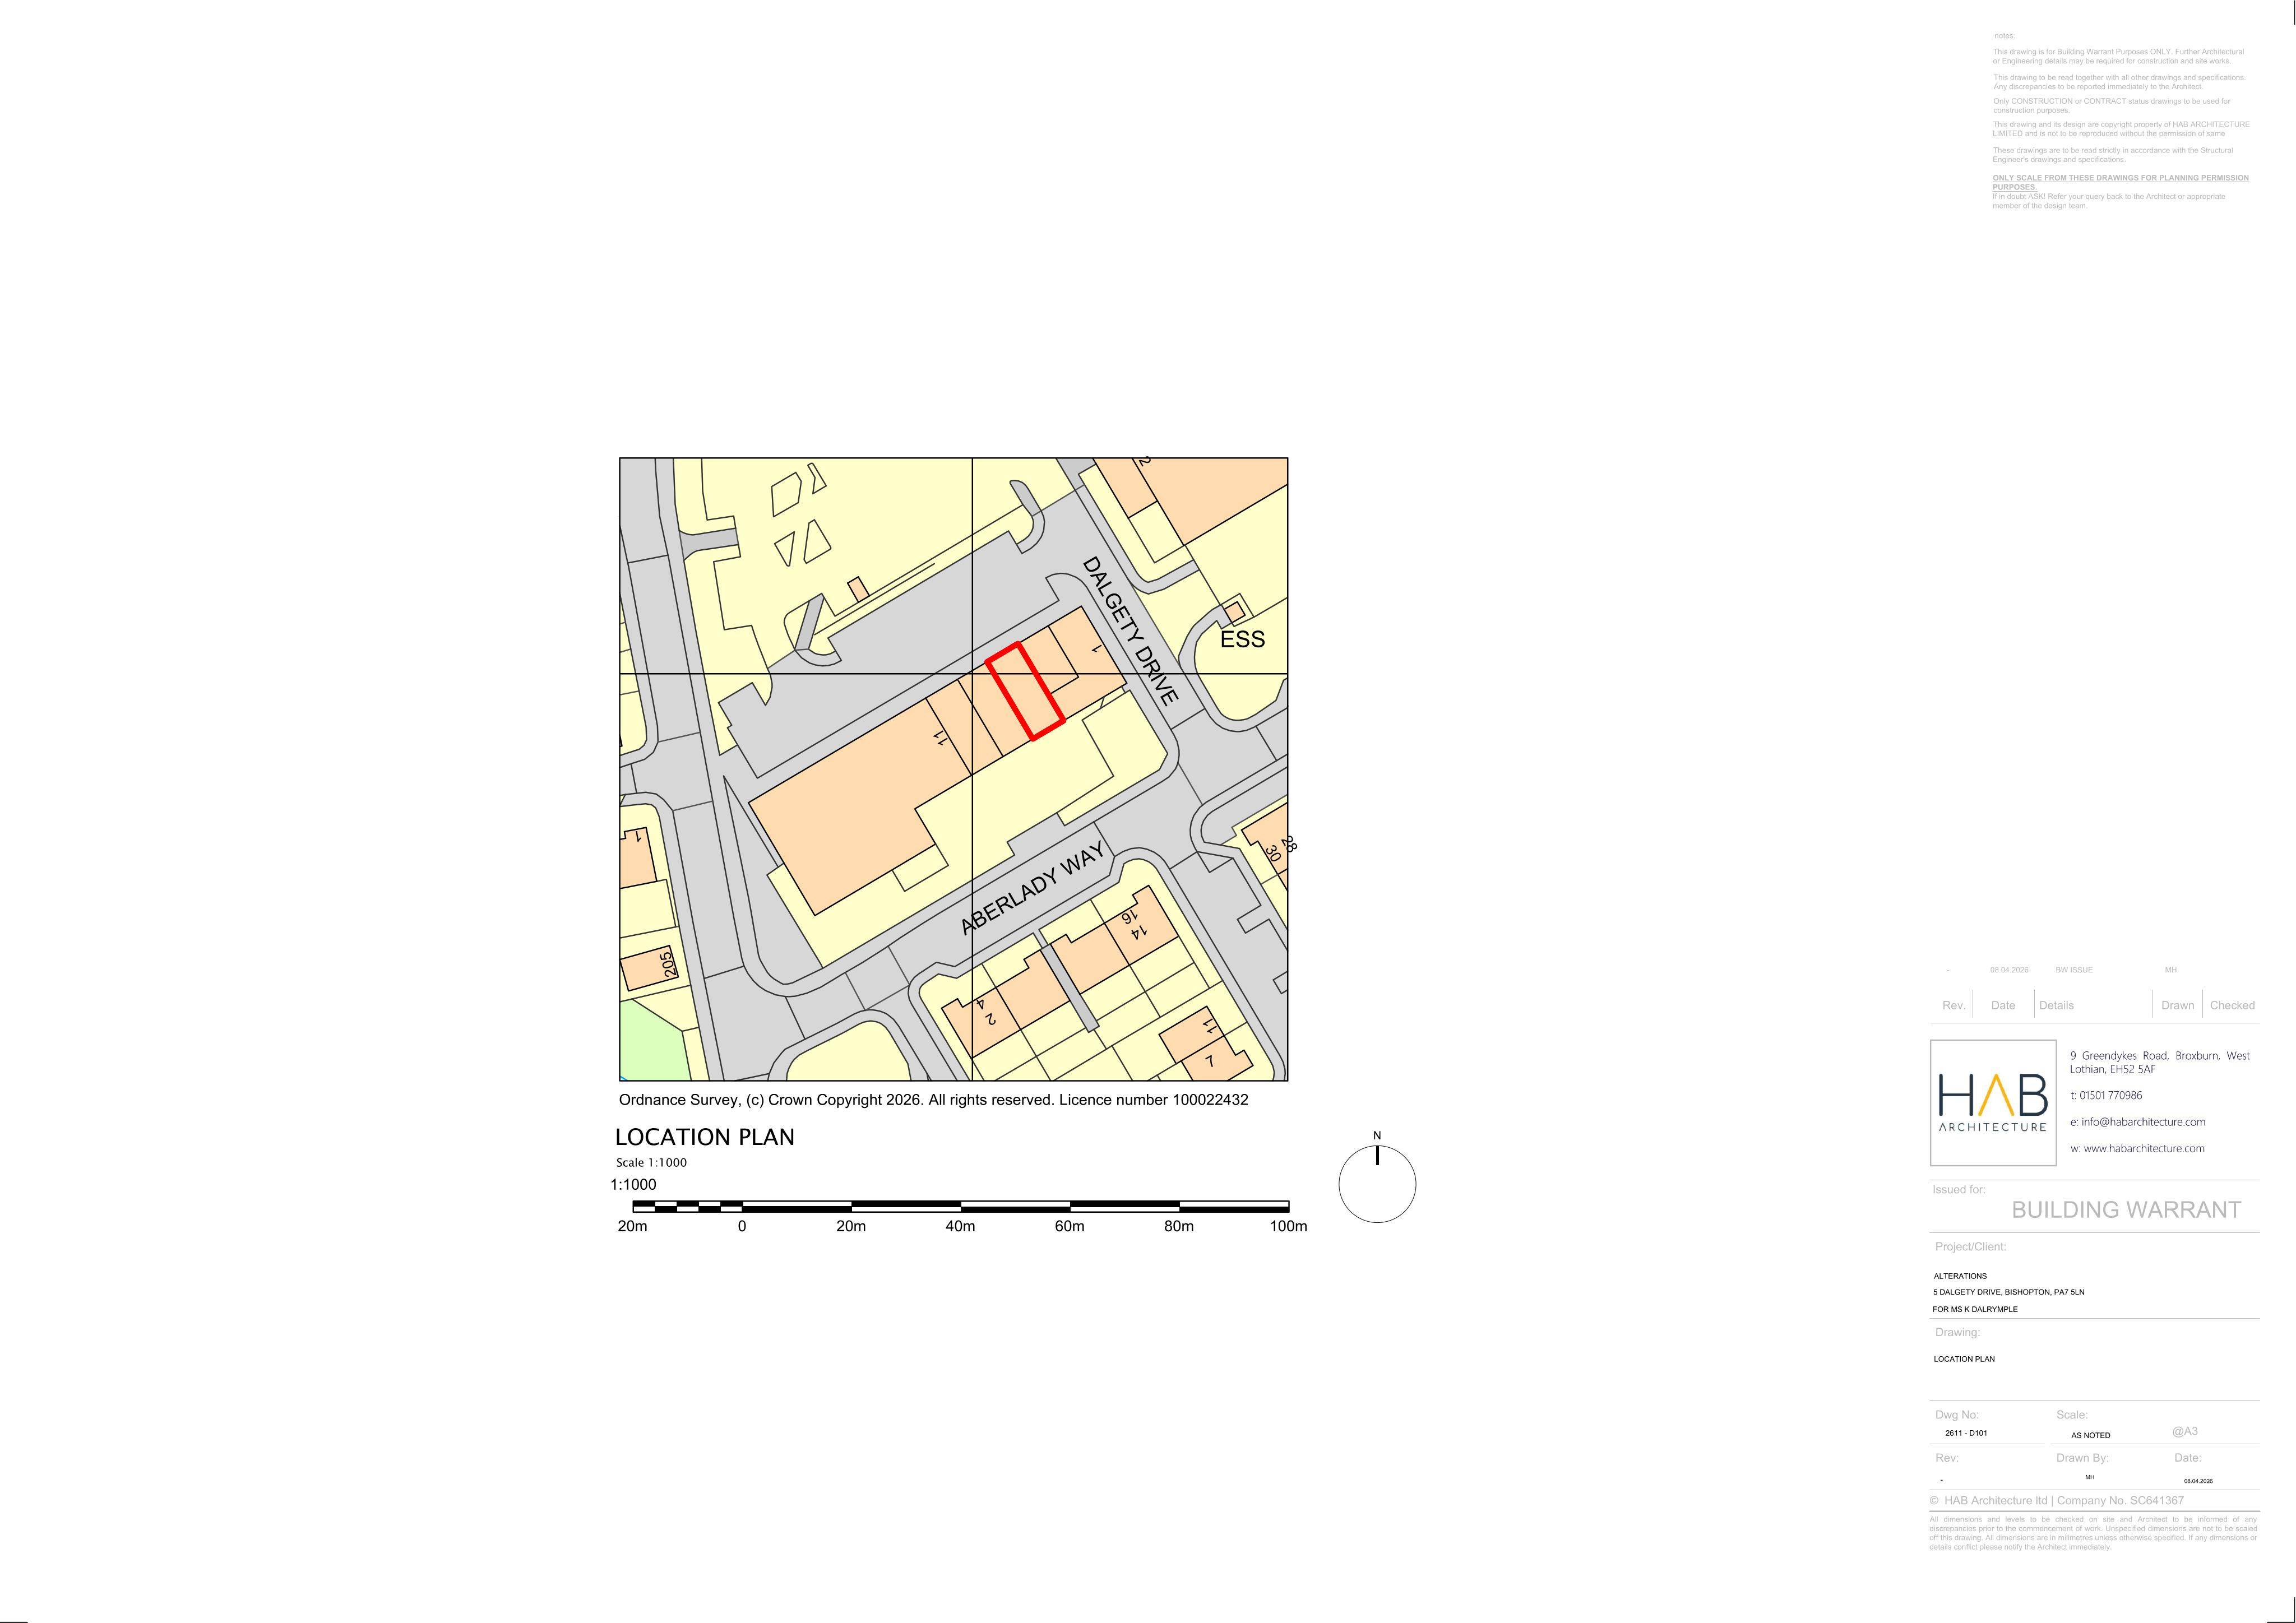Click the 80m scale bar label
The width and height of the screenshot is (2296, 1623).
coord(1179,1226)
